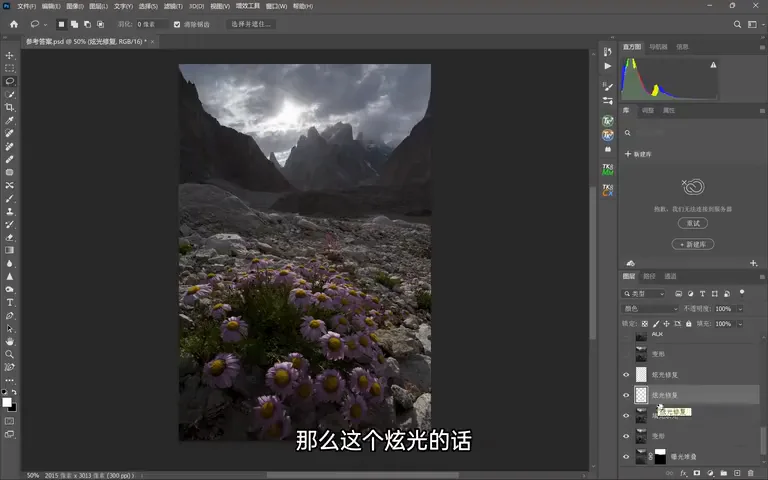The image size is (768, 480).
Task: Open the 类型 layer filter dropdown
Action: [644, 294]
